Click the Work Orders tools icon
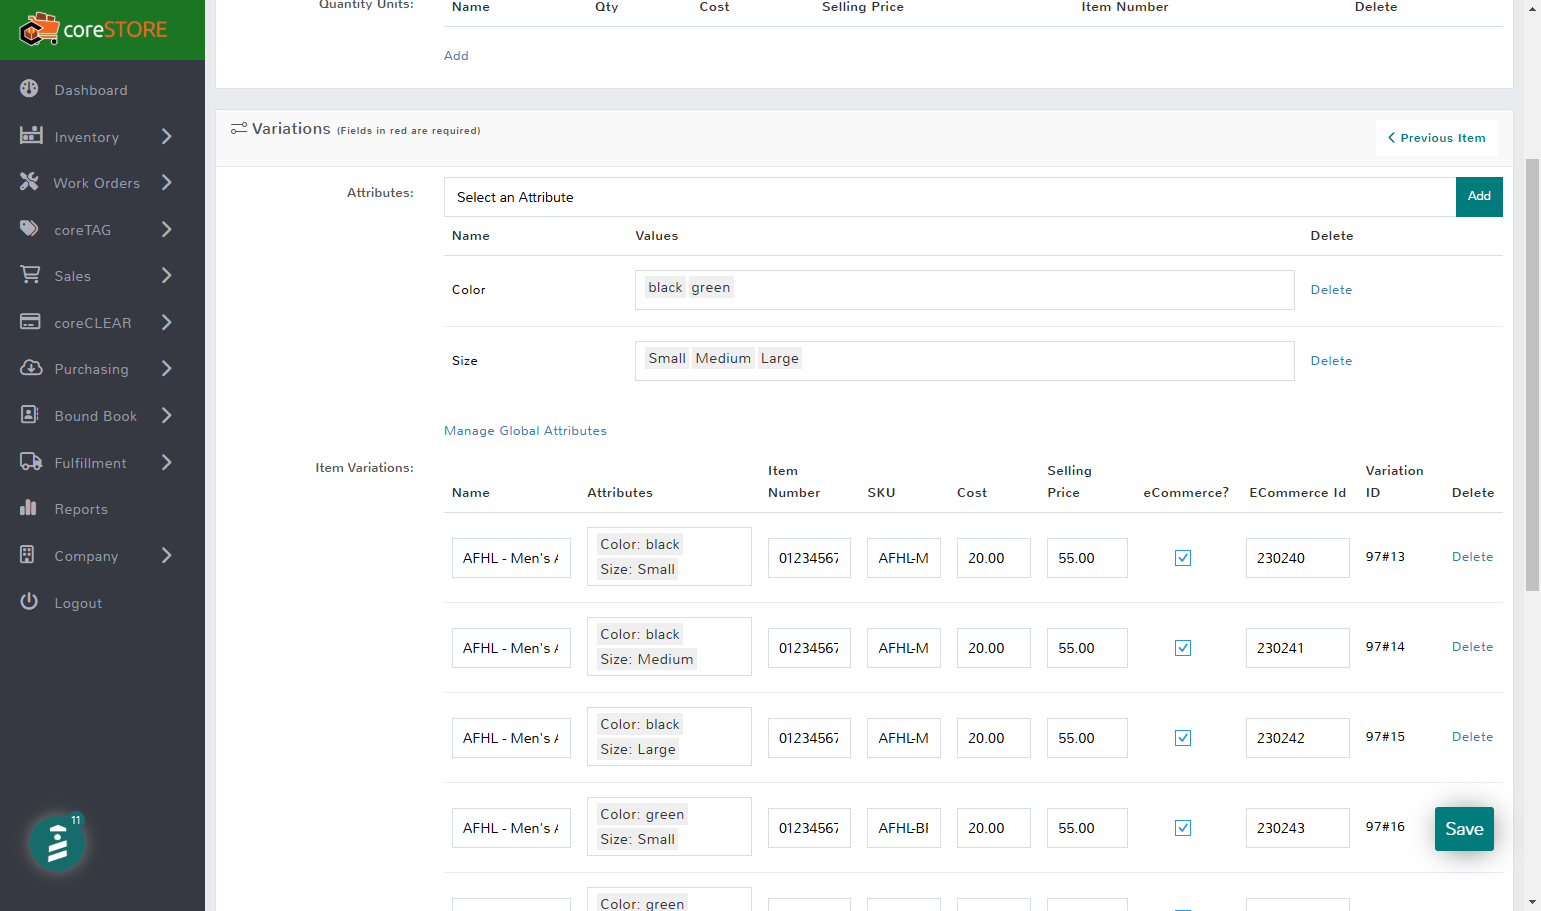This screenshot has width=1541, height=911. [29, 182]
